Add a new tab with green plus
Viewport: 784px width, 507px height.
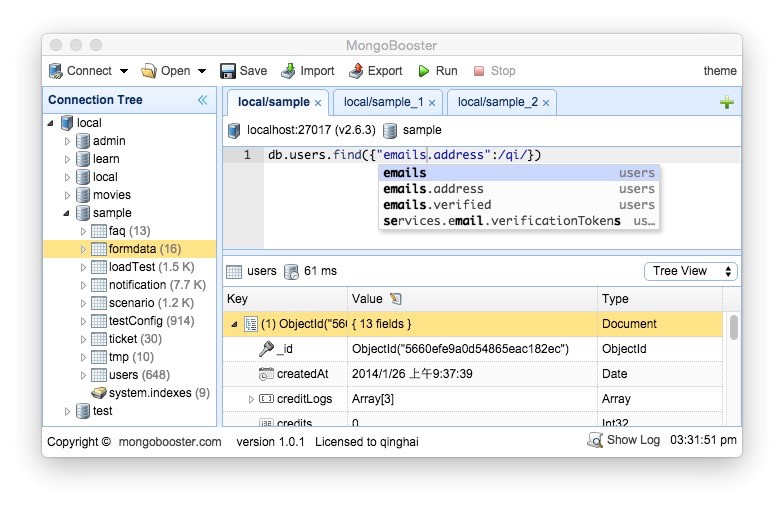[x=727, y=102]
